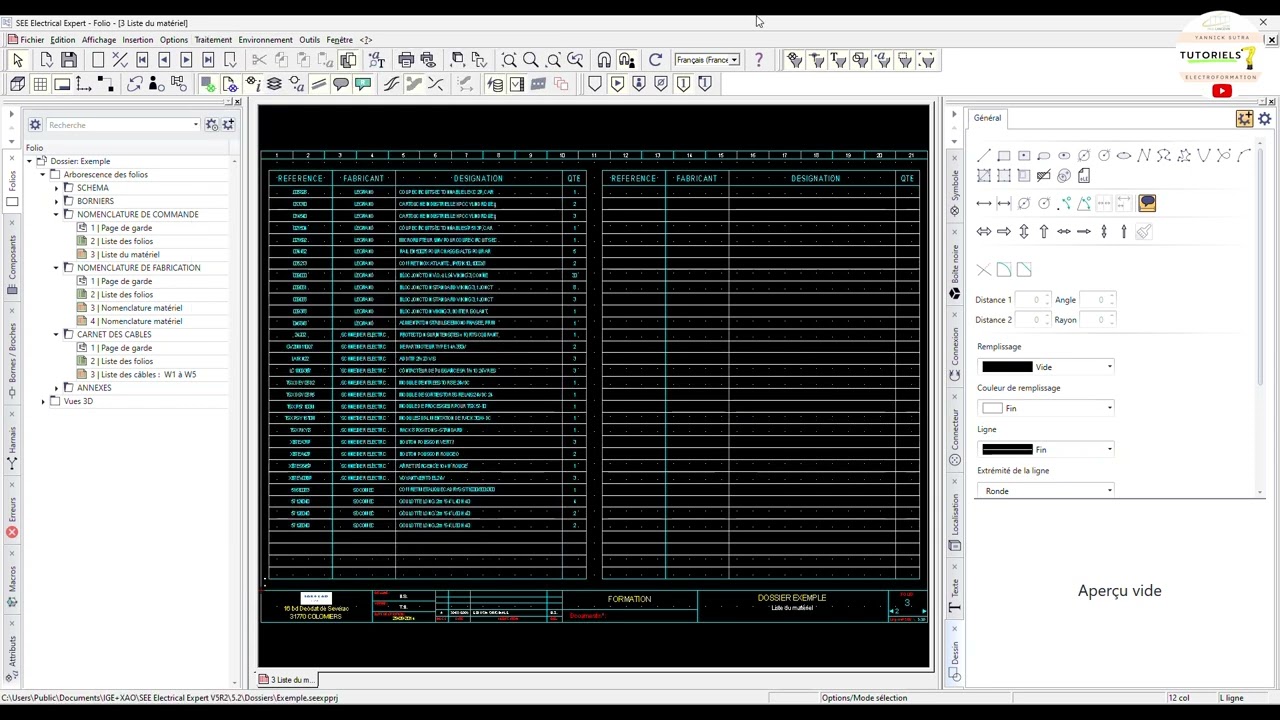Click the grey speech bubble icon
This screenshot has height=720, width=1280.
click(x=341, y=84)
